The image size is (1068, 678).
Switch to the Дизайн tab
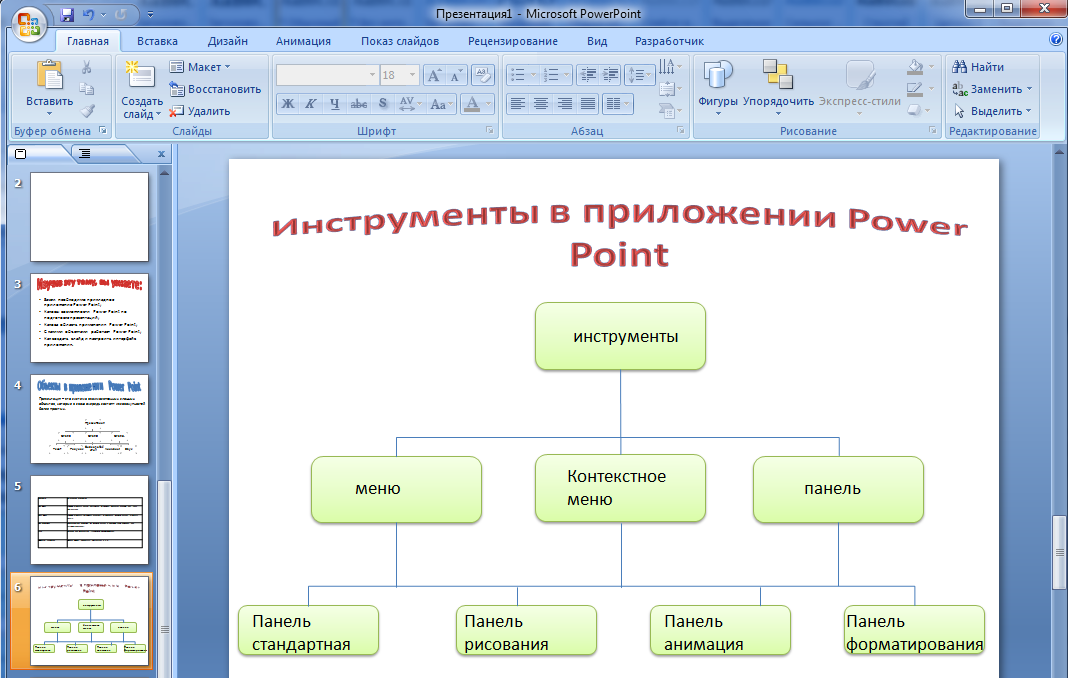pos(227,41)
